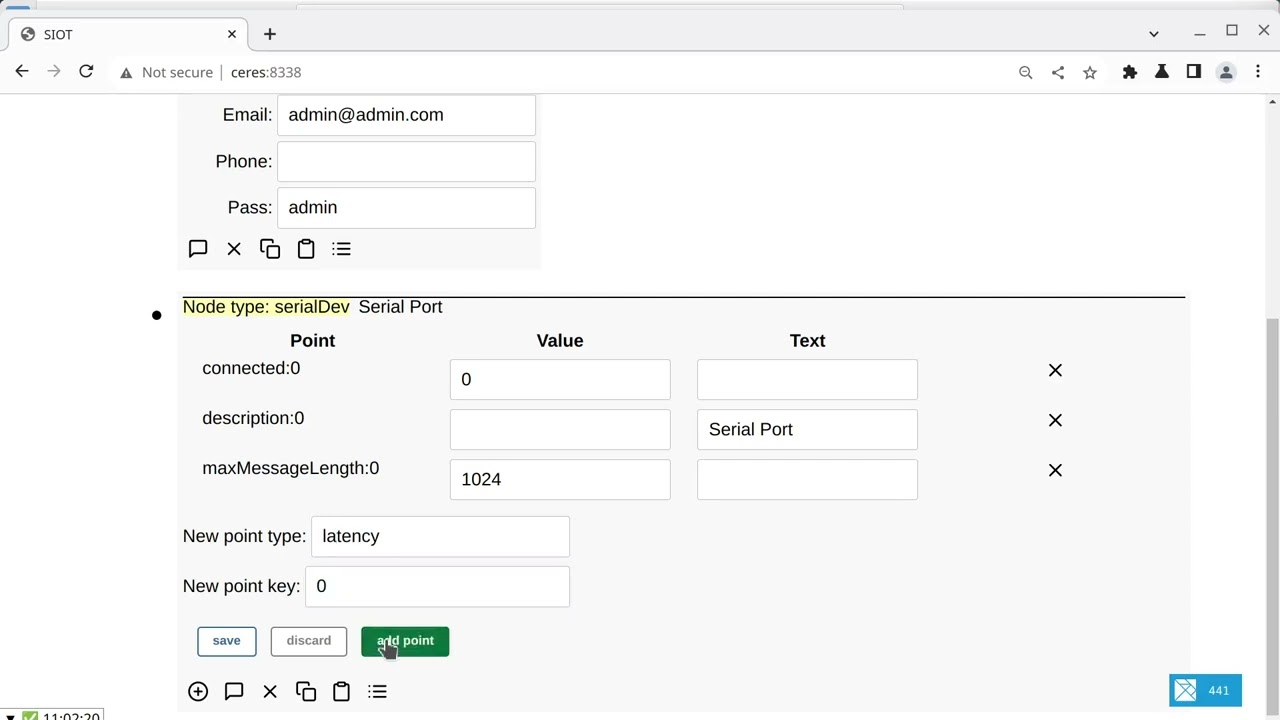
Task: Go back in browser history
Action: coord(22,72)
